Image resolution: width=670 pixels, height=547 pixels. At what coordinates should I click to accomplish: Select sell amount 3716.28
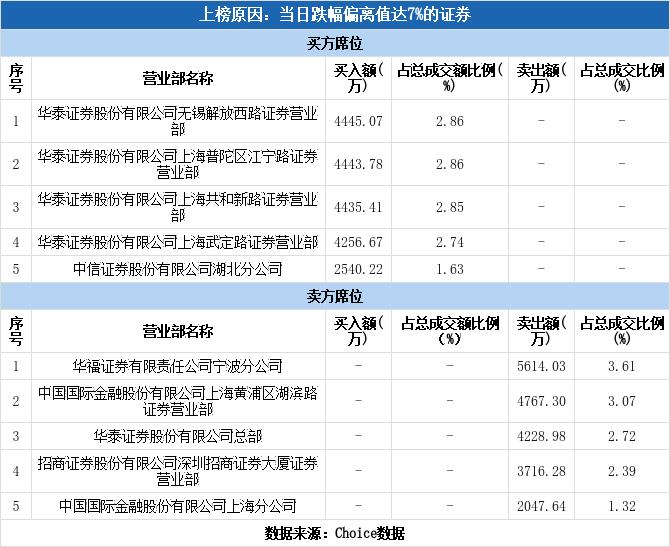tap(541, 471)
